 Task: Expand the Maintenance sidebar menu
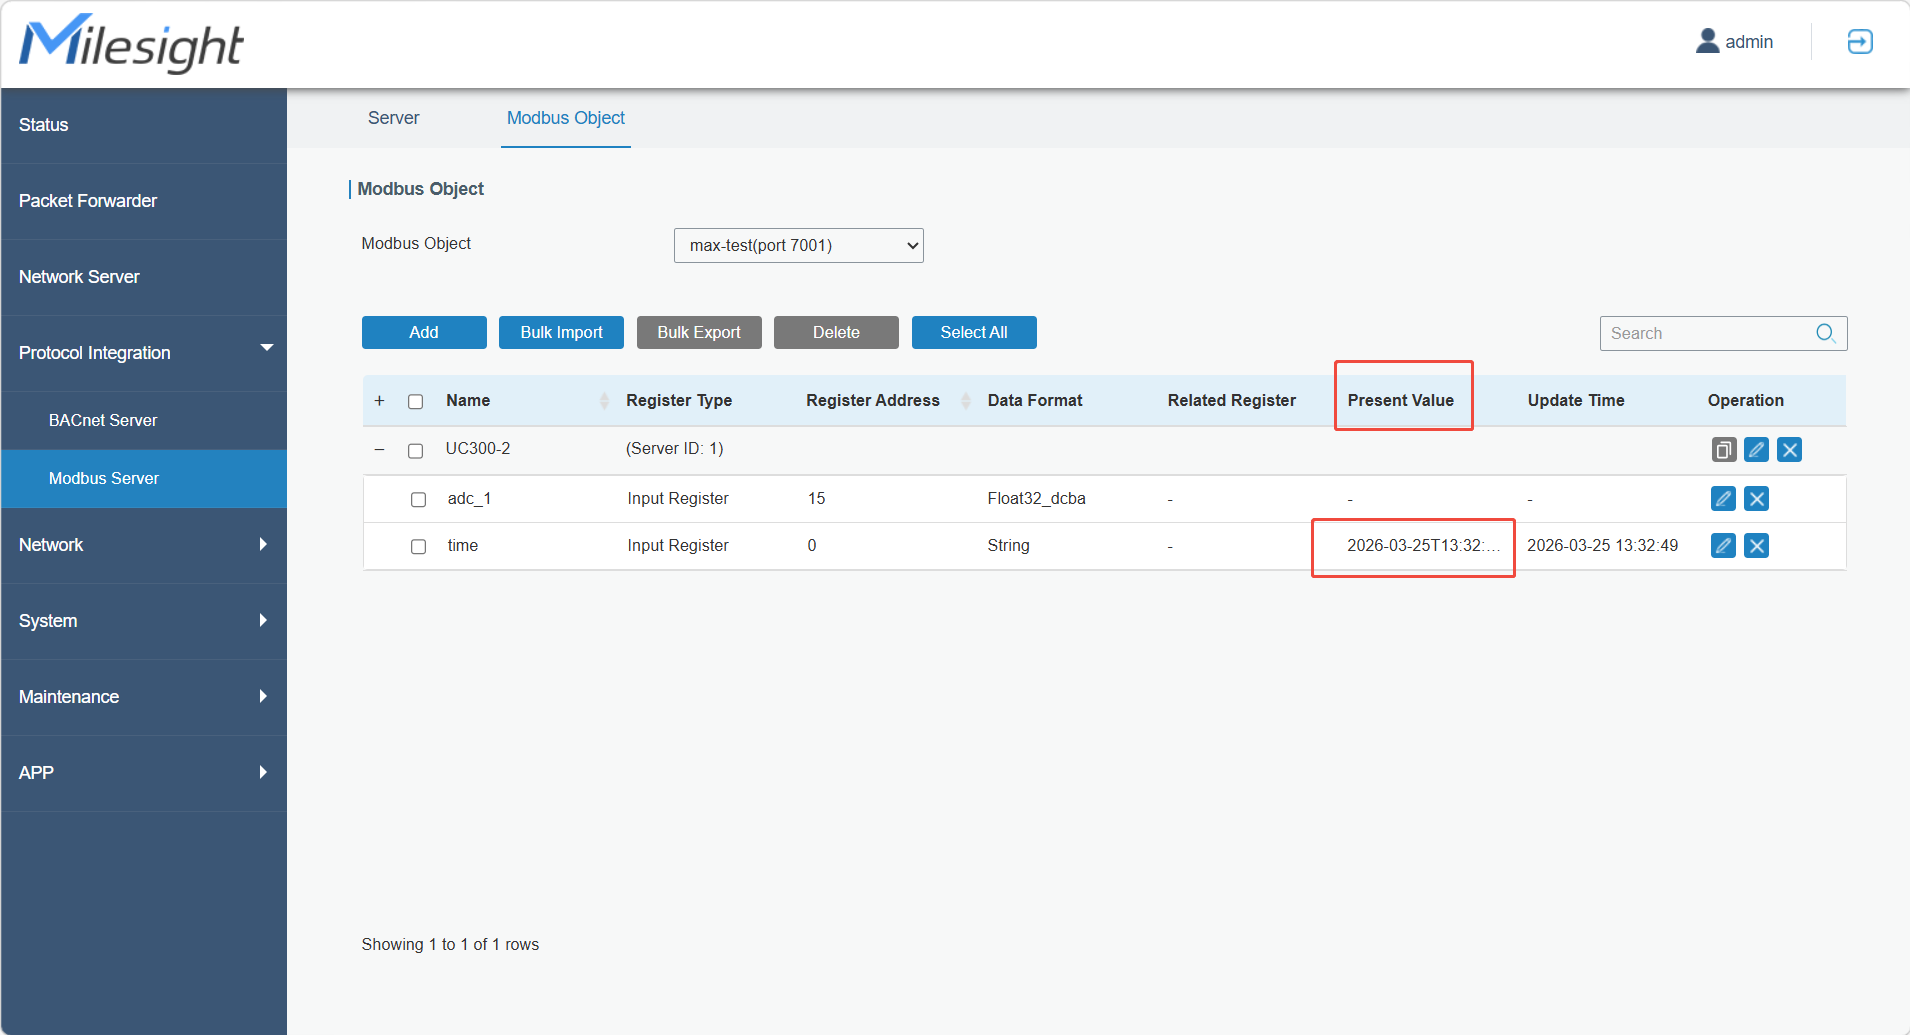tap(144, 697)
